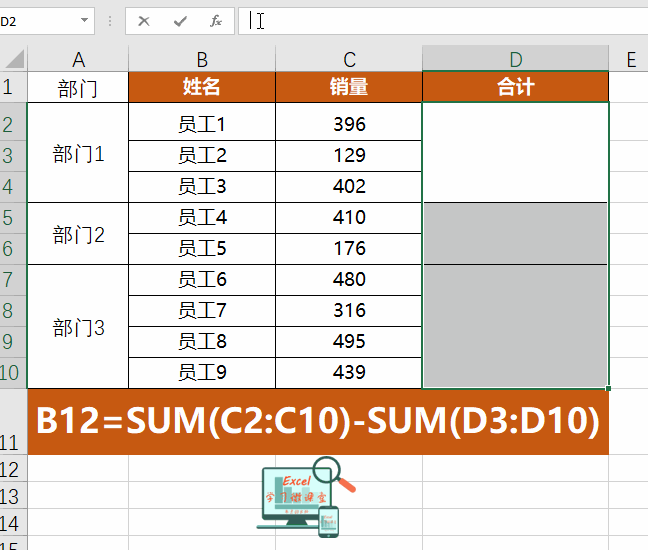Click cell 员工3
Screen dimensions: 648x550
202,187
